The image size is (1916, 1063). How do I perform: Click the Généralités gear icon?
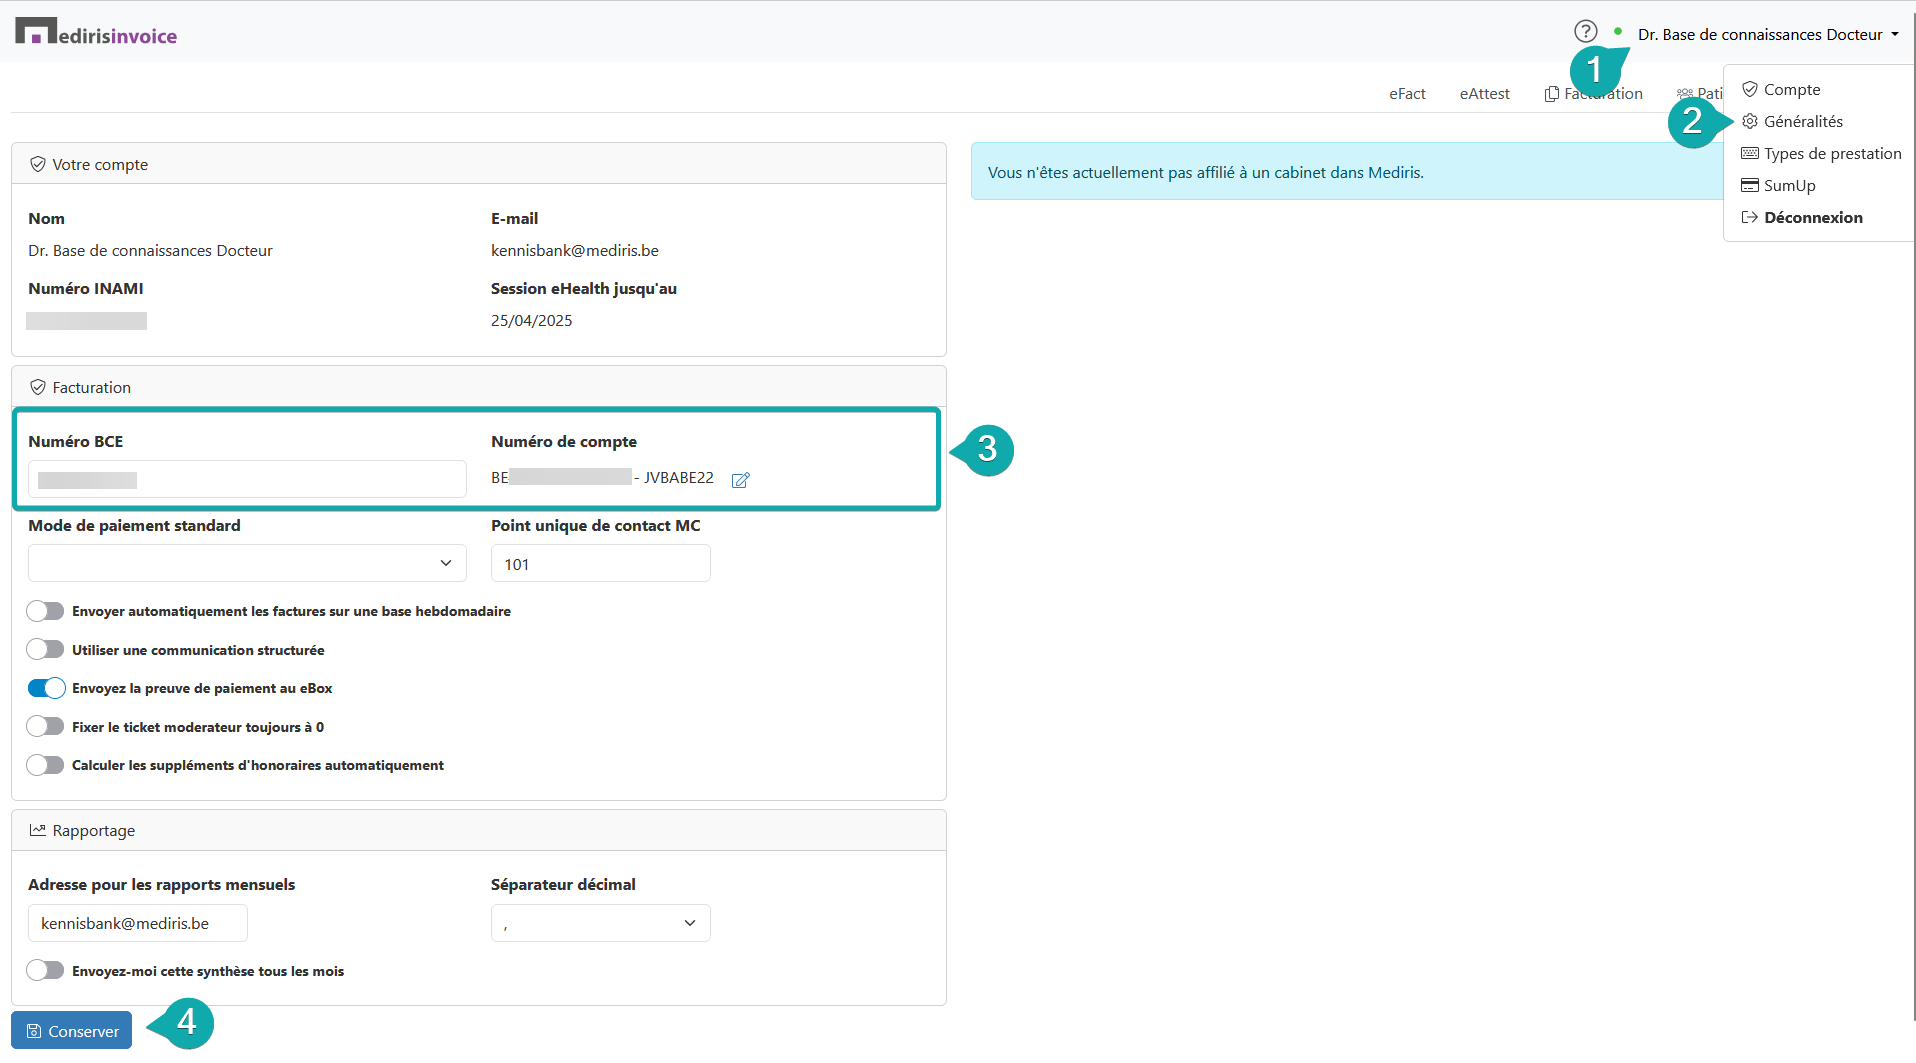pyautogui.click(x=1750, y=121)
